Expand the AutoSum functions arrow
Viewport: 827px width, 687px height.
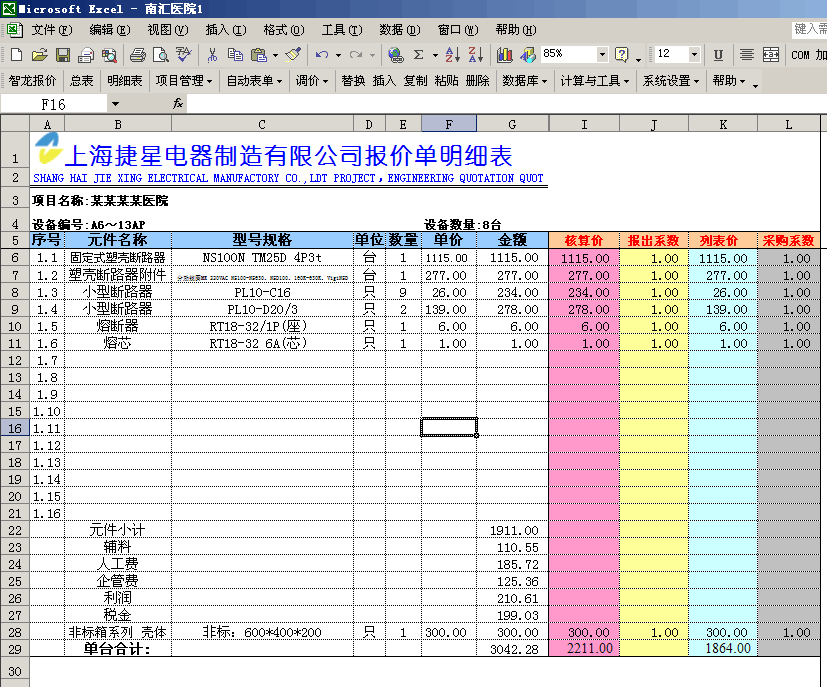[x=435, y=54]
